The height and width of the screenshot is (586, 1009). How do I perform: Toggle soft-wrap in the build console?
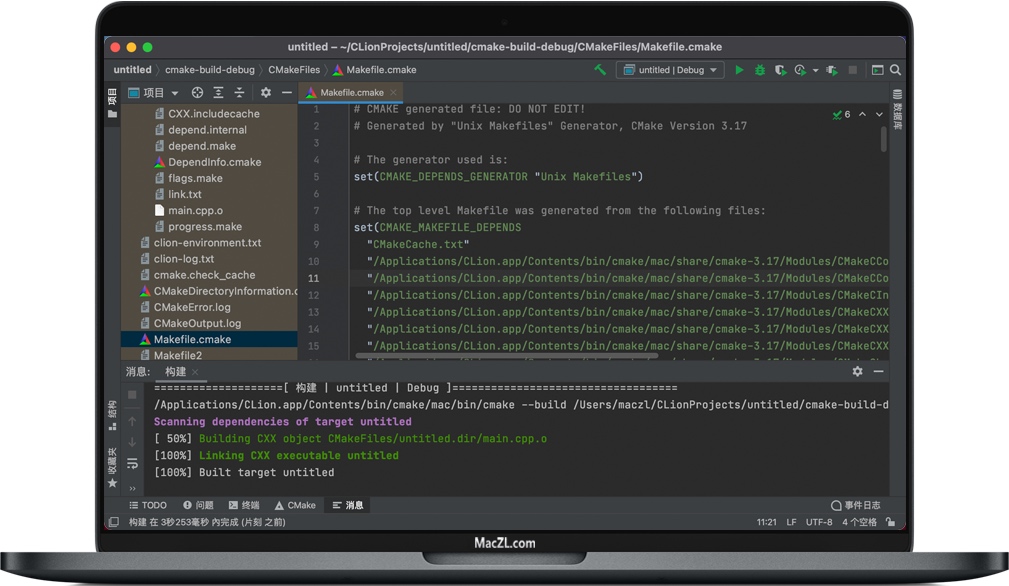(x=133, y=463)
